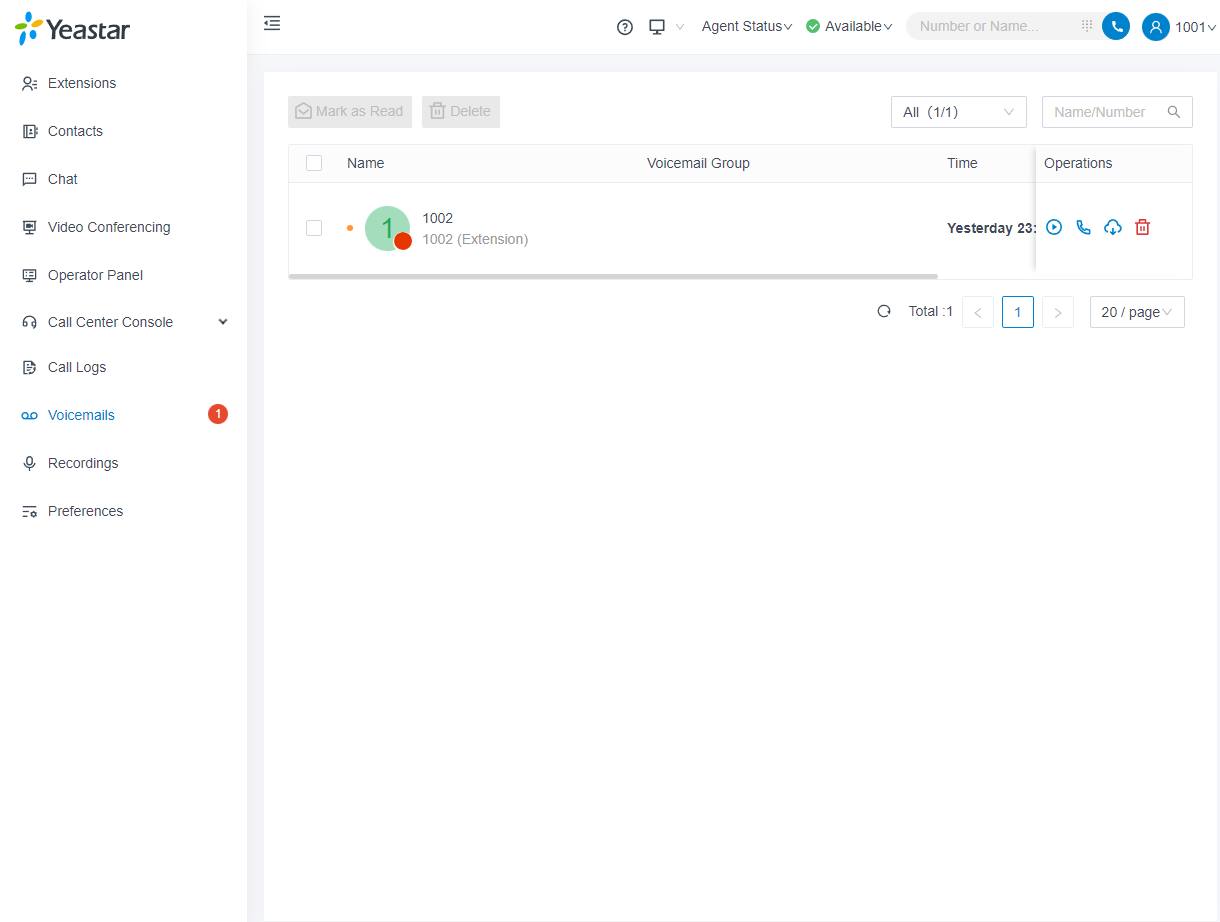
Task: Refresh the voicemail list
Action: pos(884,311)
